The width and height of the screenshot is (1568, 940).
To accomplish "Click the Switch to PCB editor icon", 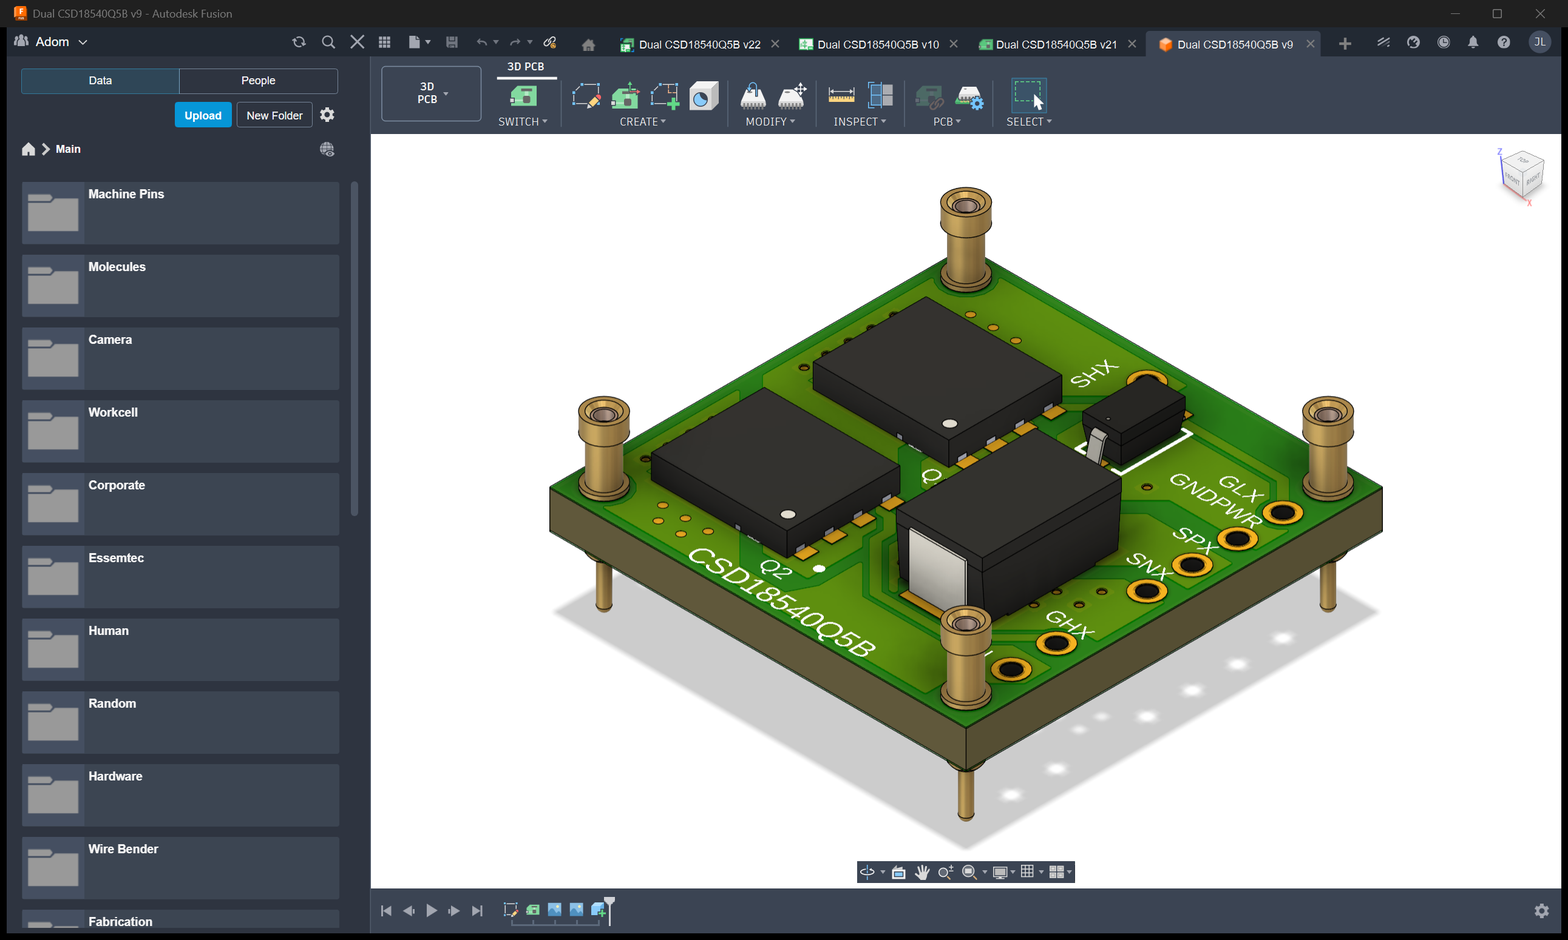I will point(523,96).
